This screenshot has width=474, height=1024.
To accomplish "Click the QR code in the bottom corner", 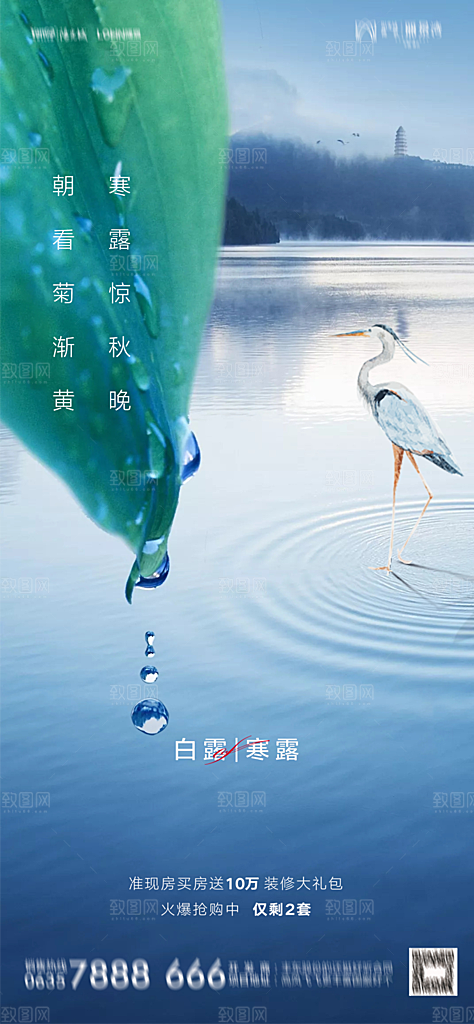I will tap(433, 971).
